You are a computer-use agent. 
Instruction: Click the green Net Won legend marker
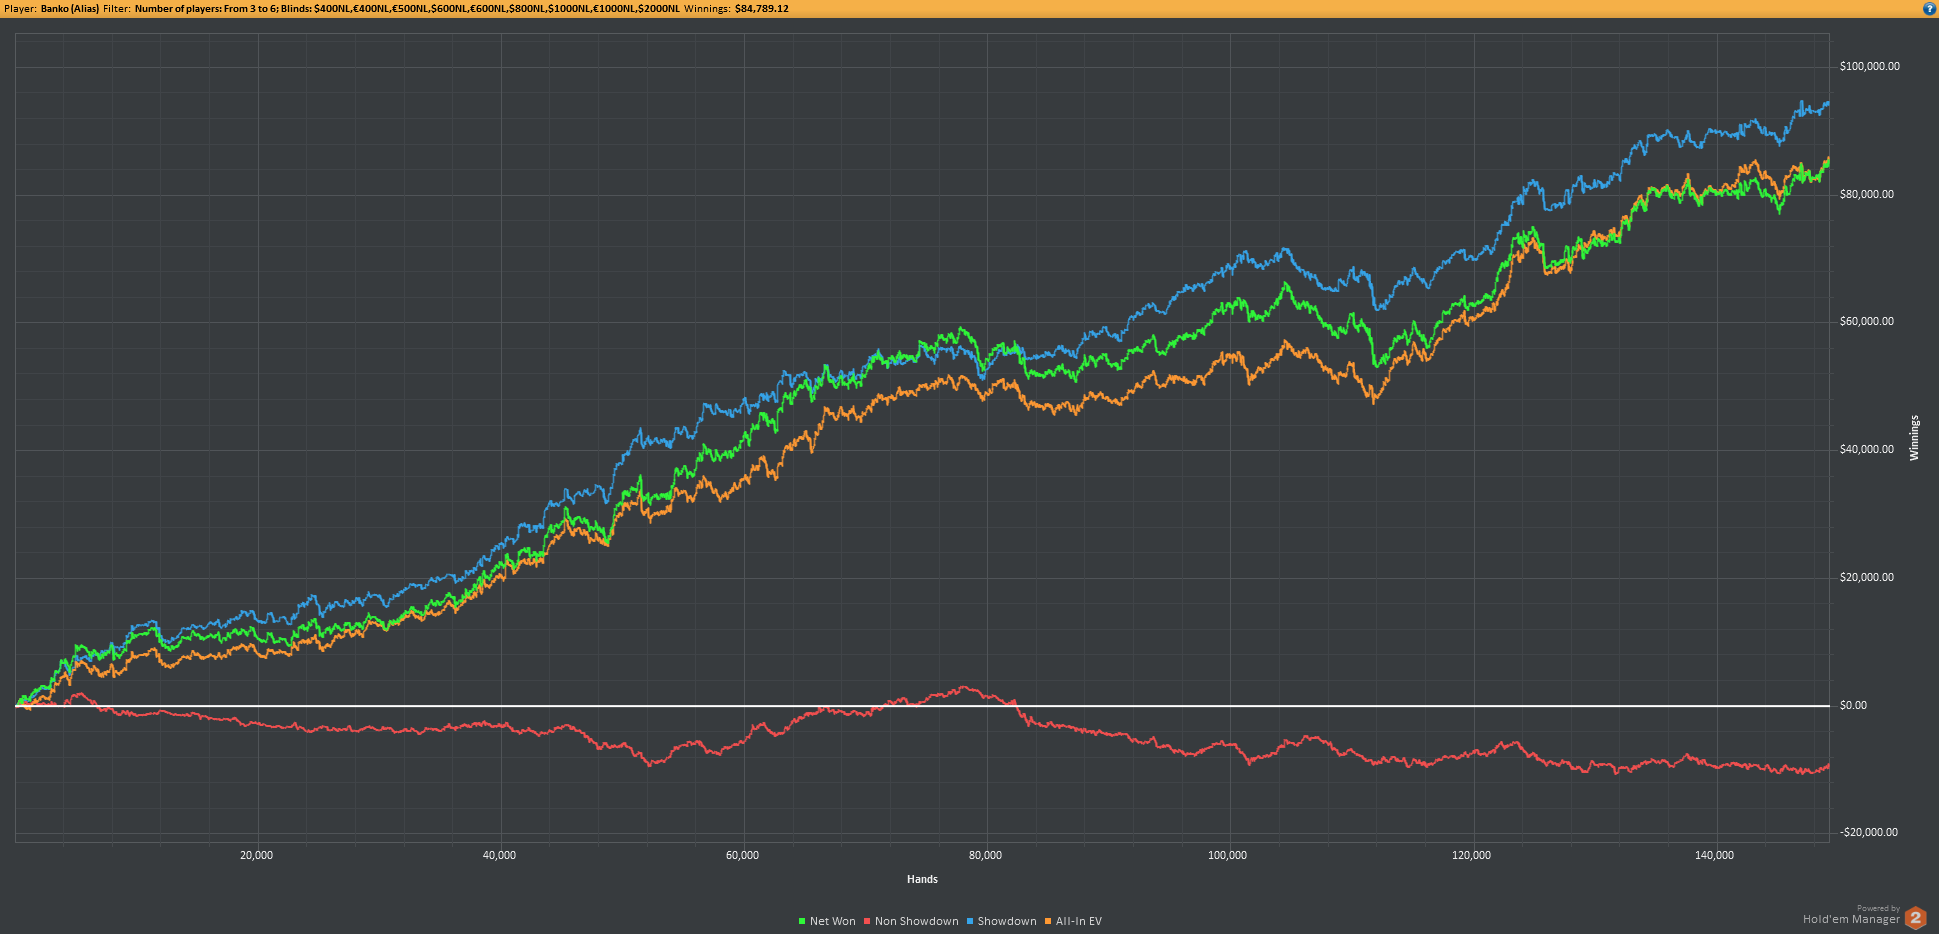[x=802, y=921]
